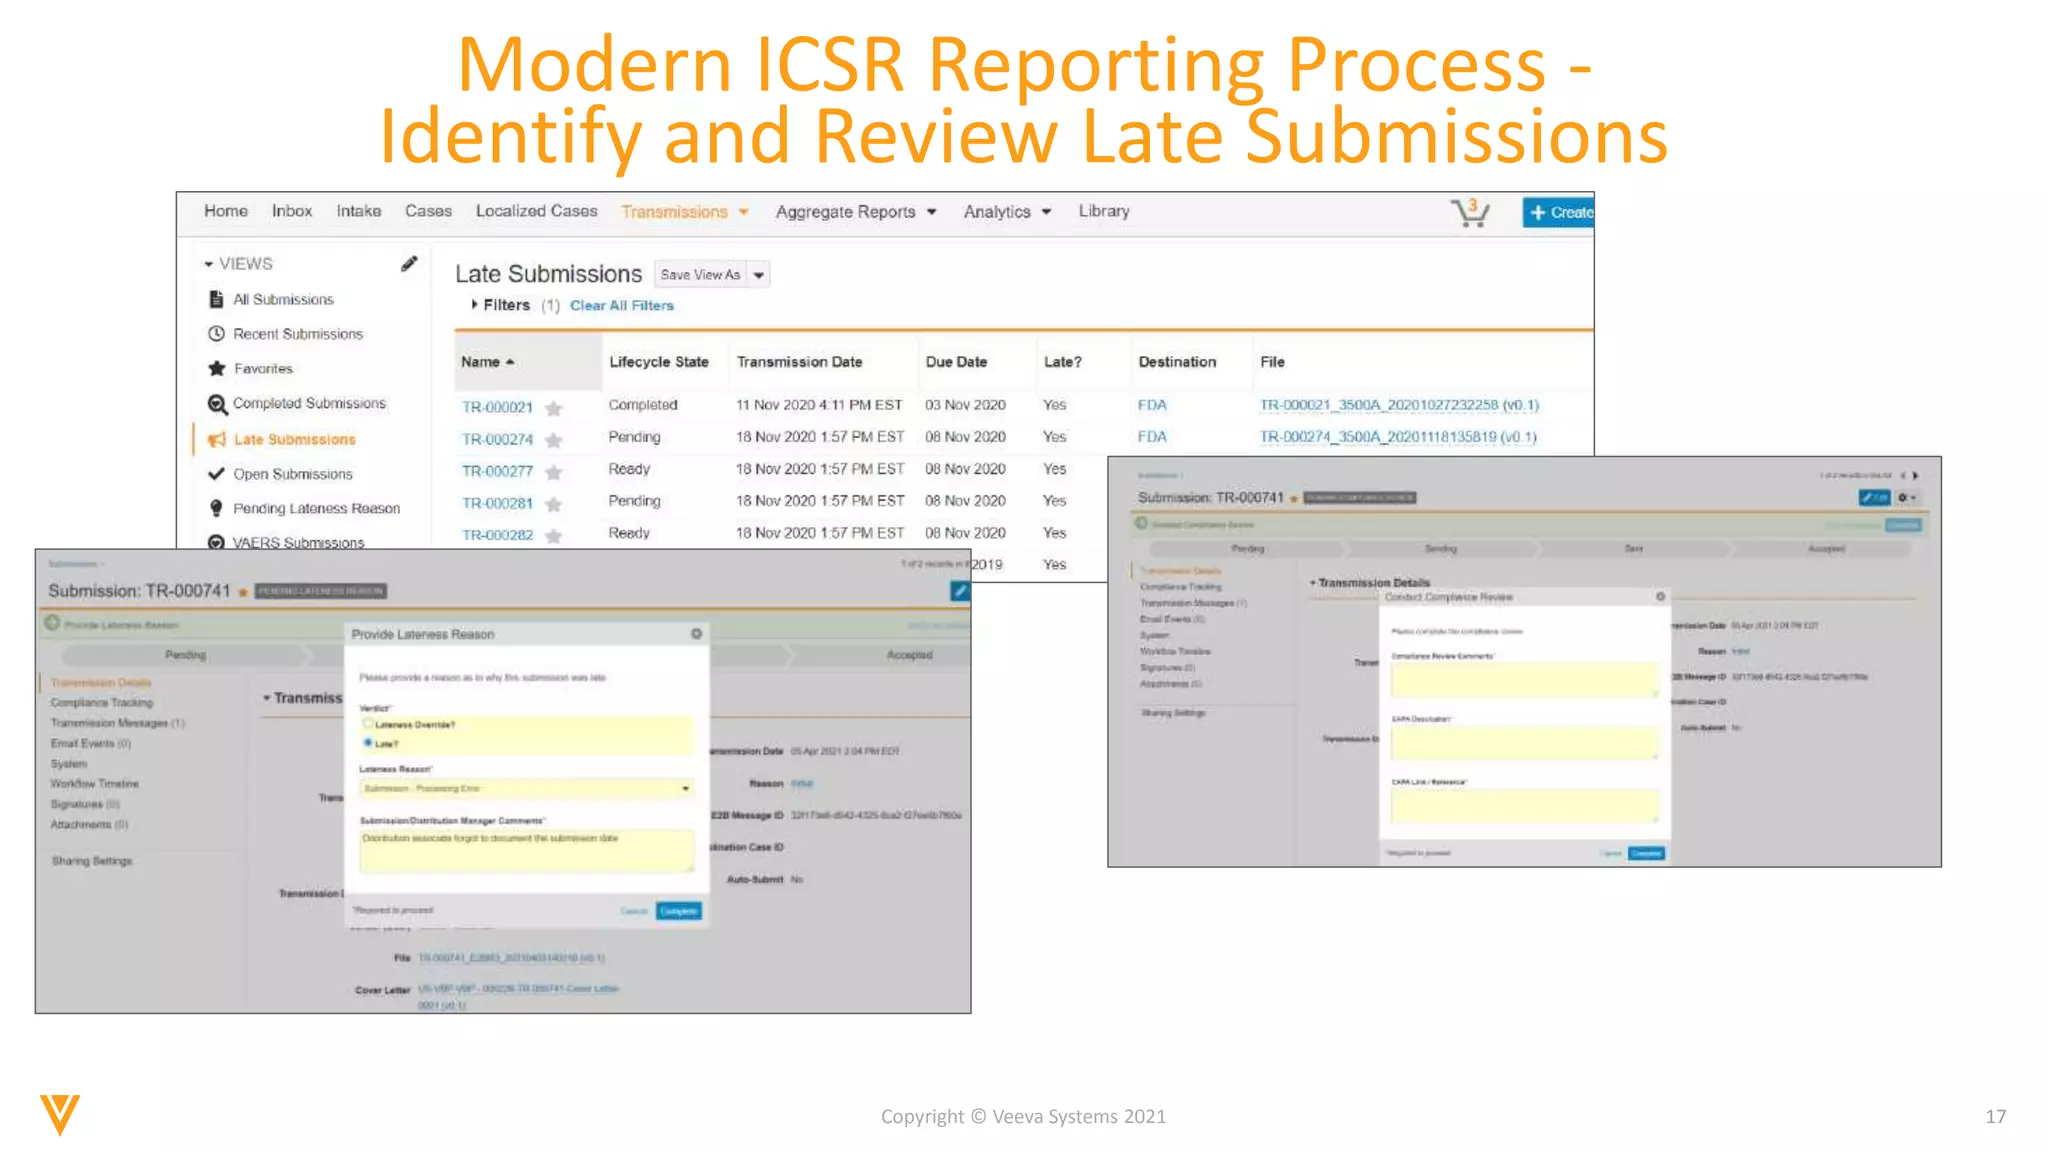Viewport: 2048px width, 1152px height.
Task: Click the Due Date column header
Action: [x=956, y=362]
